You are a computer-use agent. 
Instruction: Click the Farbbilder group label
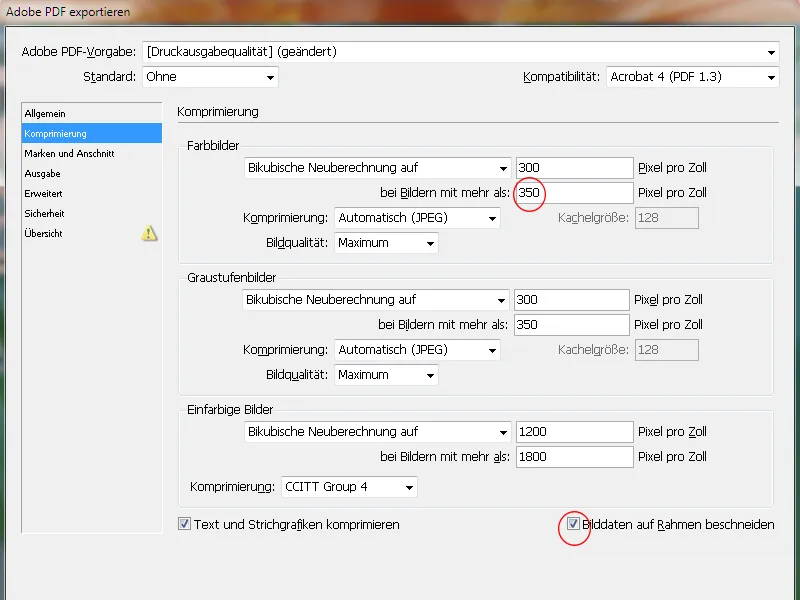click(x=213, y=146)
